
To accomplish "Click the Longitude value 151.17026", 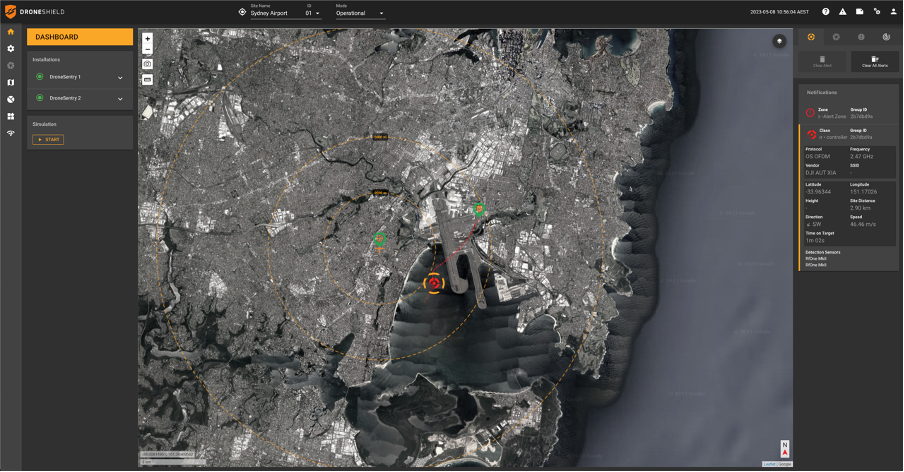I will (x=863, y=191).
